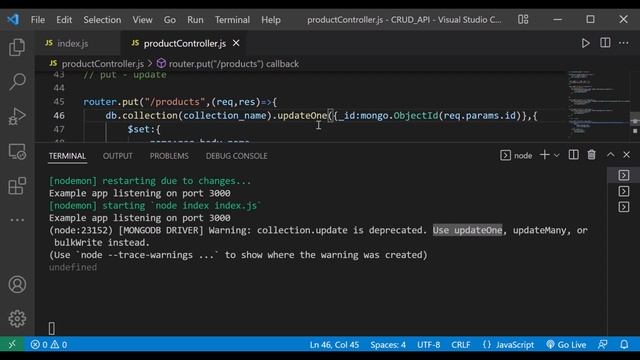Close the terminal panel
This screenshot has width=640, height=360.
point(627,155)
